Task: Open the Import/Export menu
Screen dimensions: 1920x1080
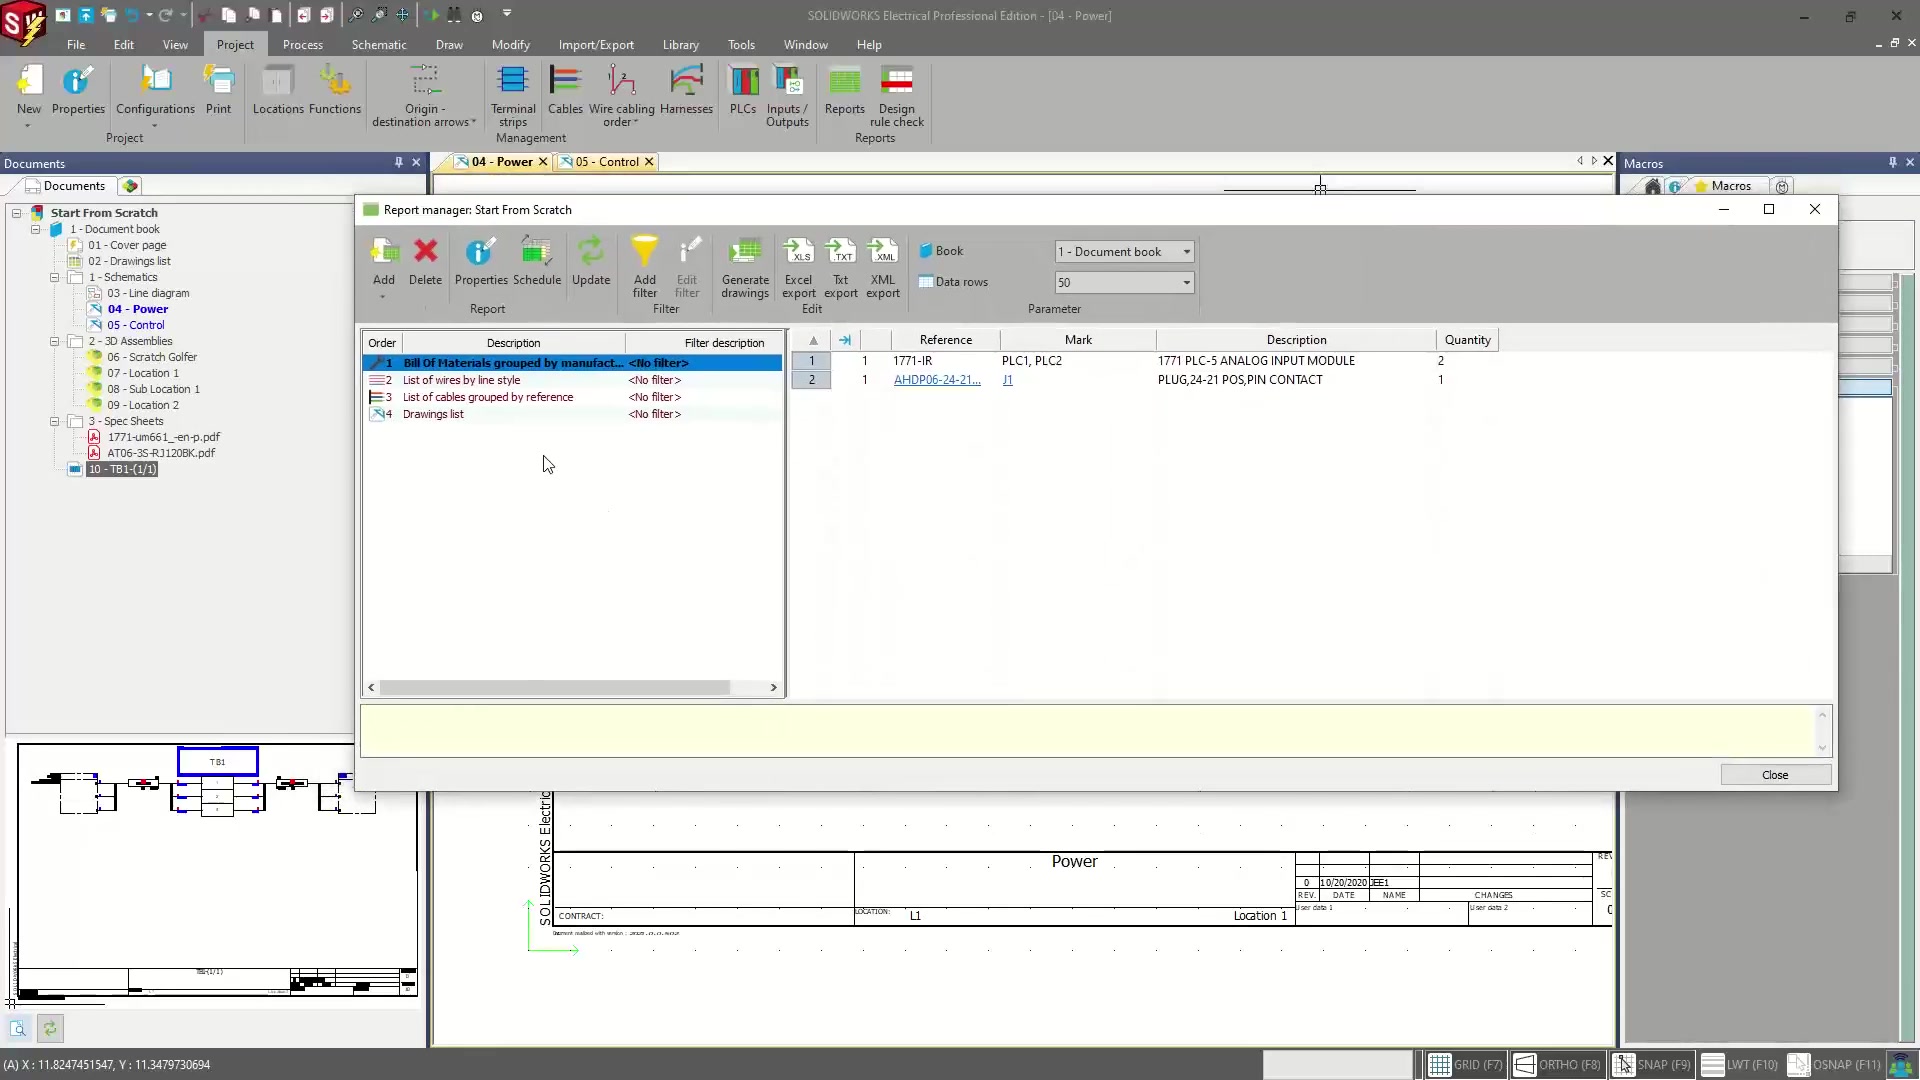Action: 596,45
